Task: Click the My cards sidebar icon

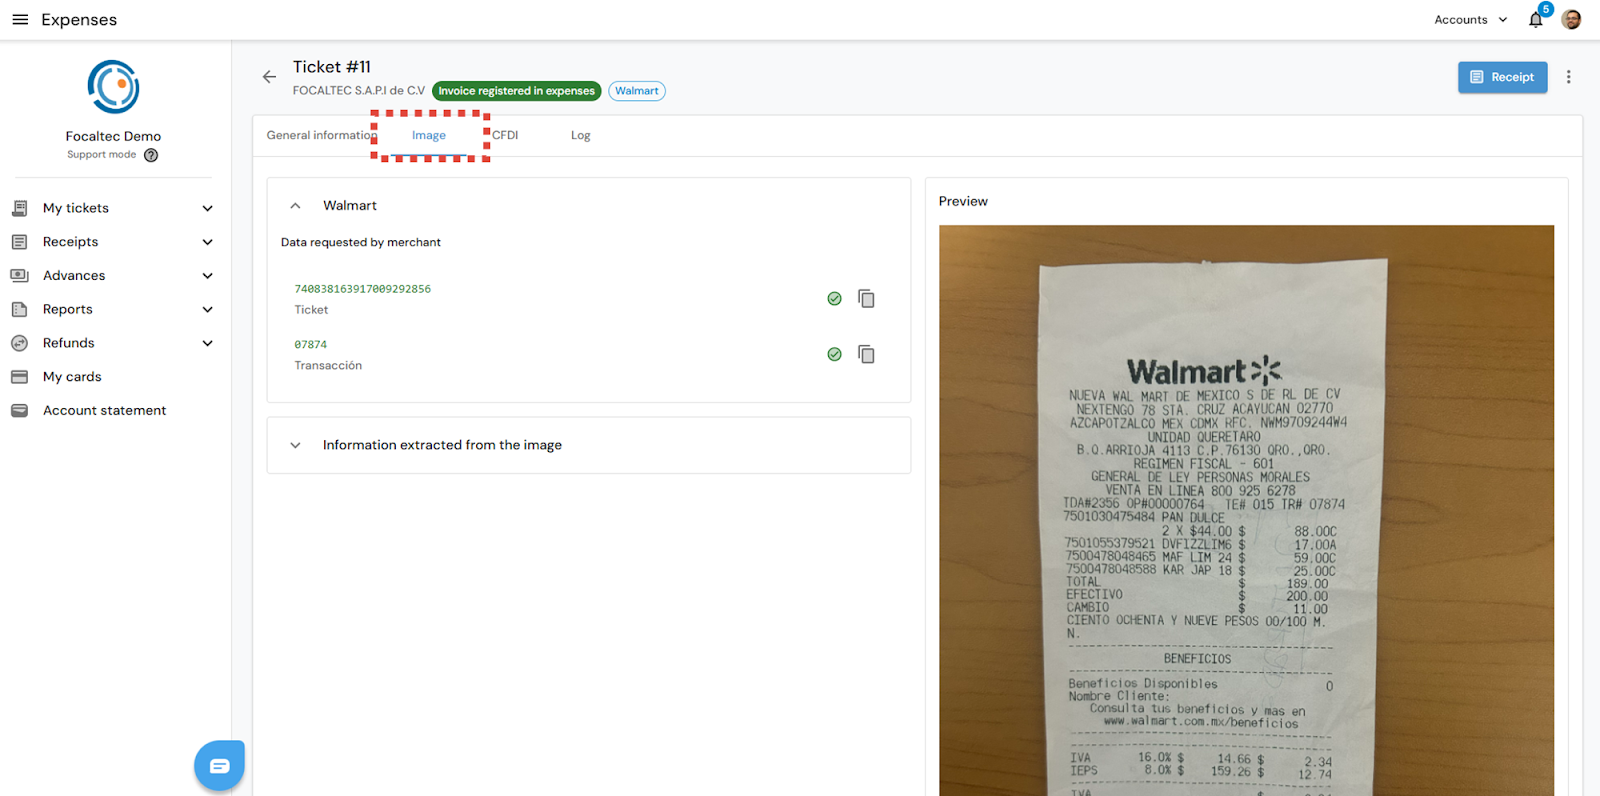Action: click(19, 377)
